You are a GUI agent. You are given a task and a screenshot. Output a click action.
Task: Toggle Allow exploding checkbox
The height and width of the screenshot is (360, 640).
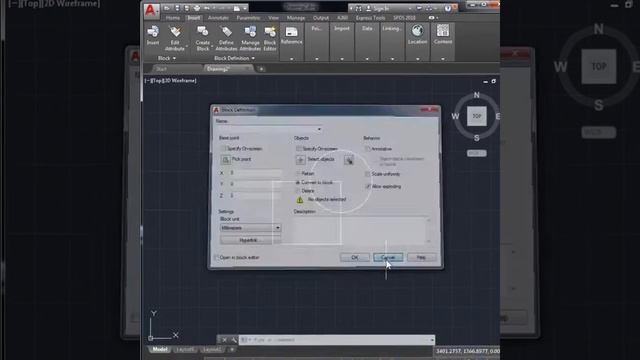point(367,186)
